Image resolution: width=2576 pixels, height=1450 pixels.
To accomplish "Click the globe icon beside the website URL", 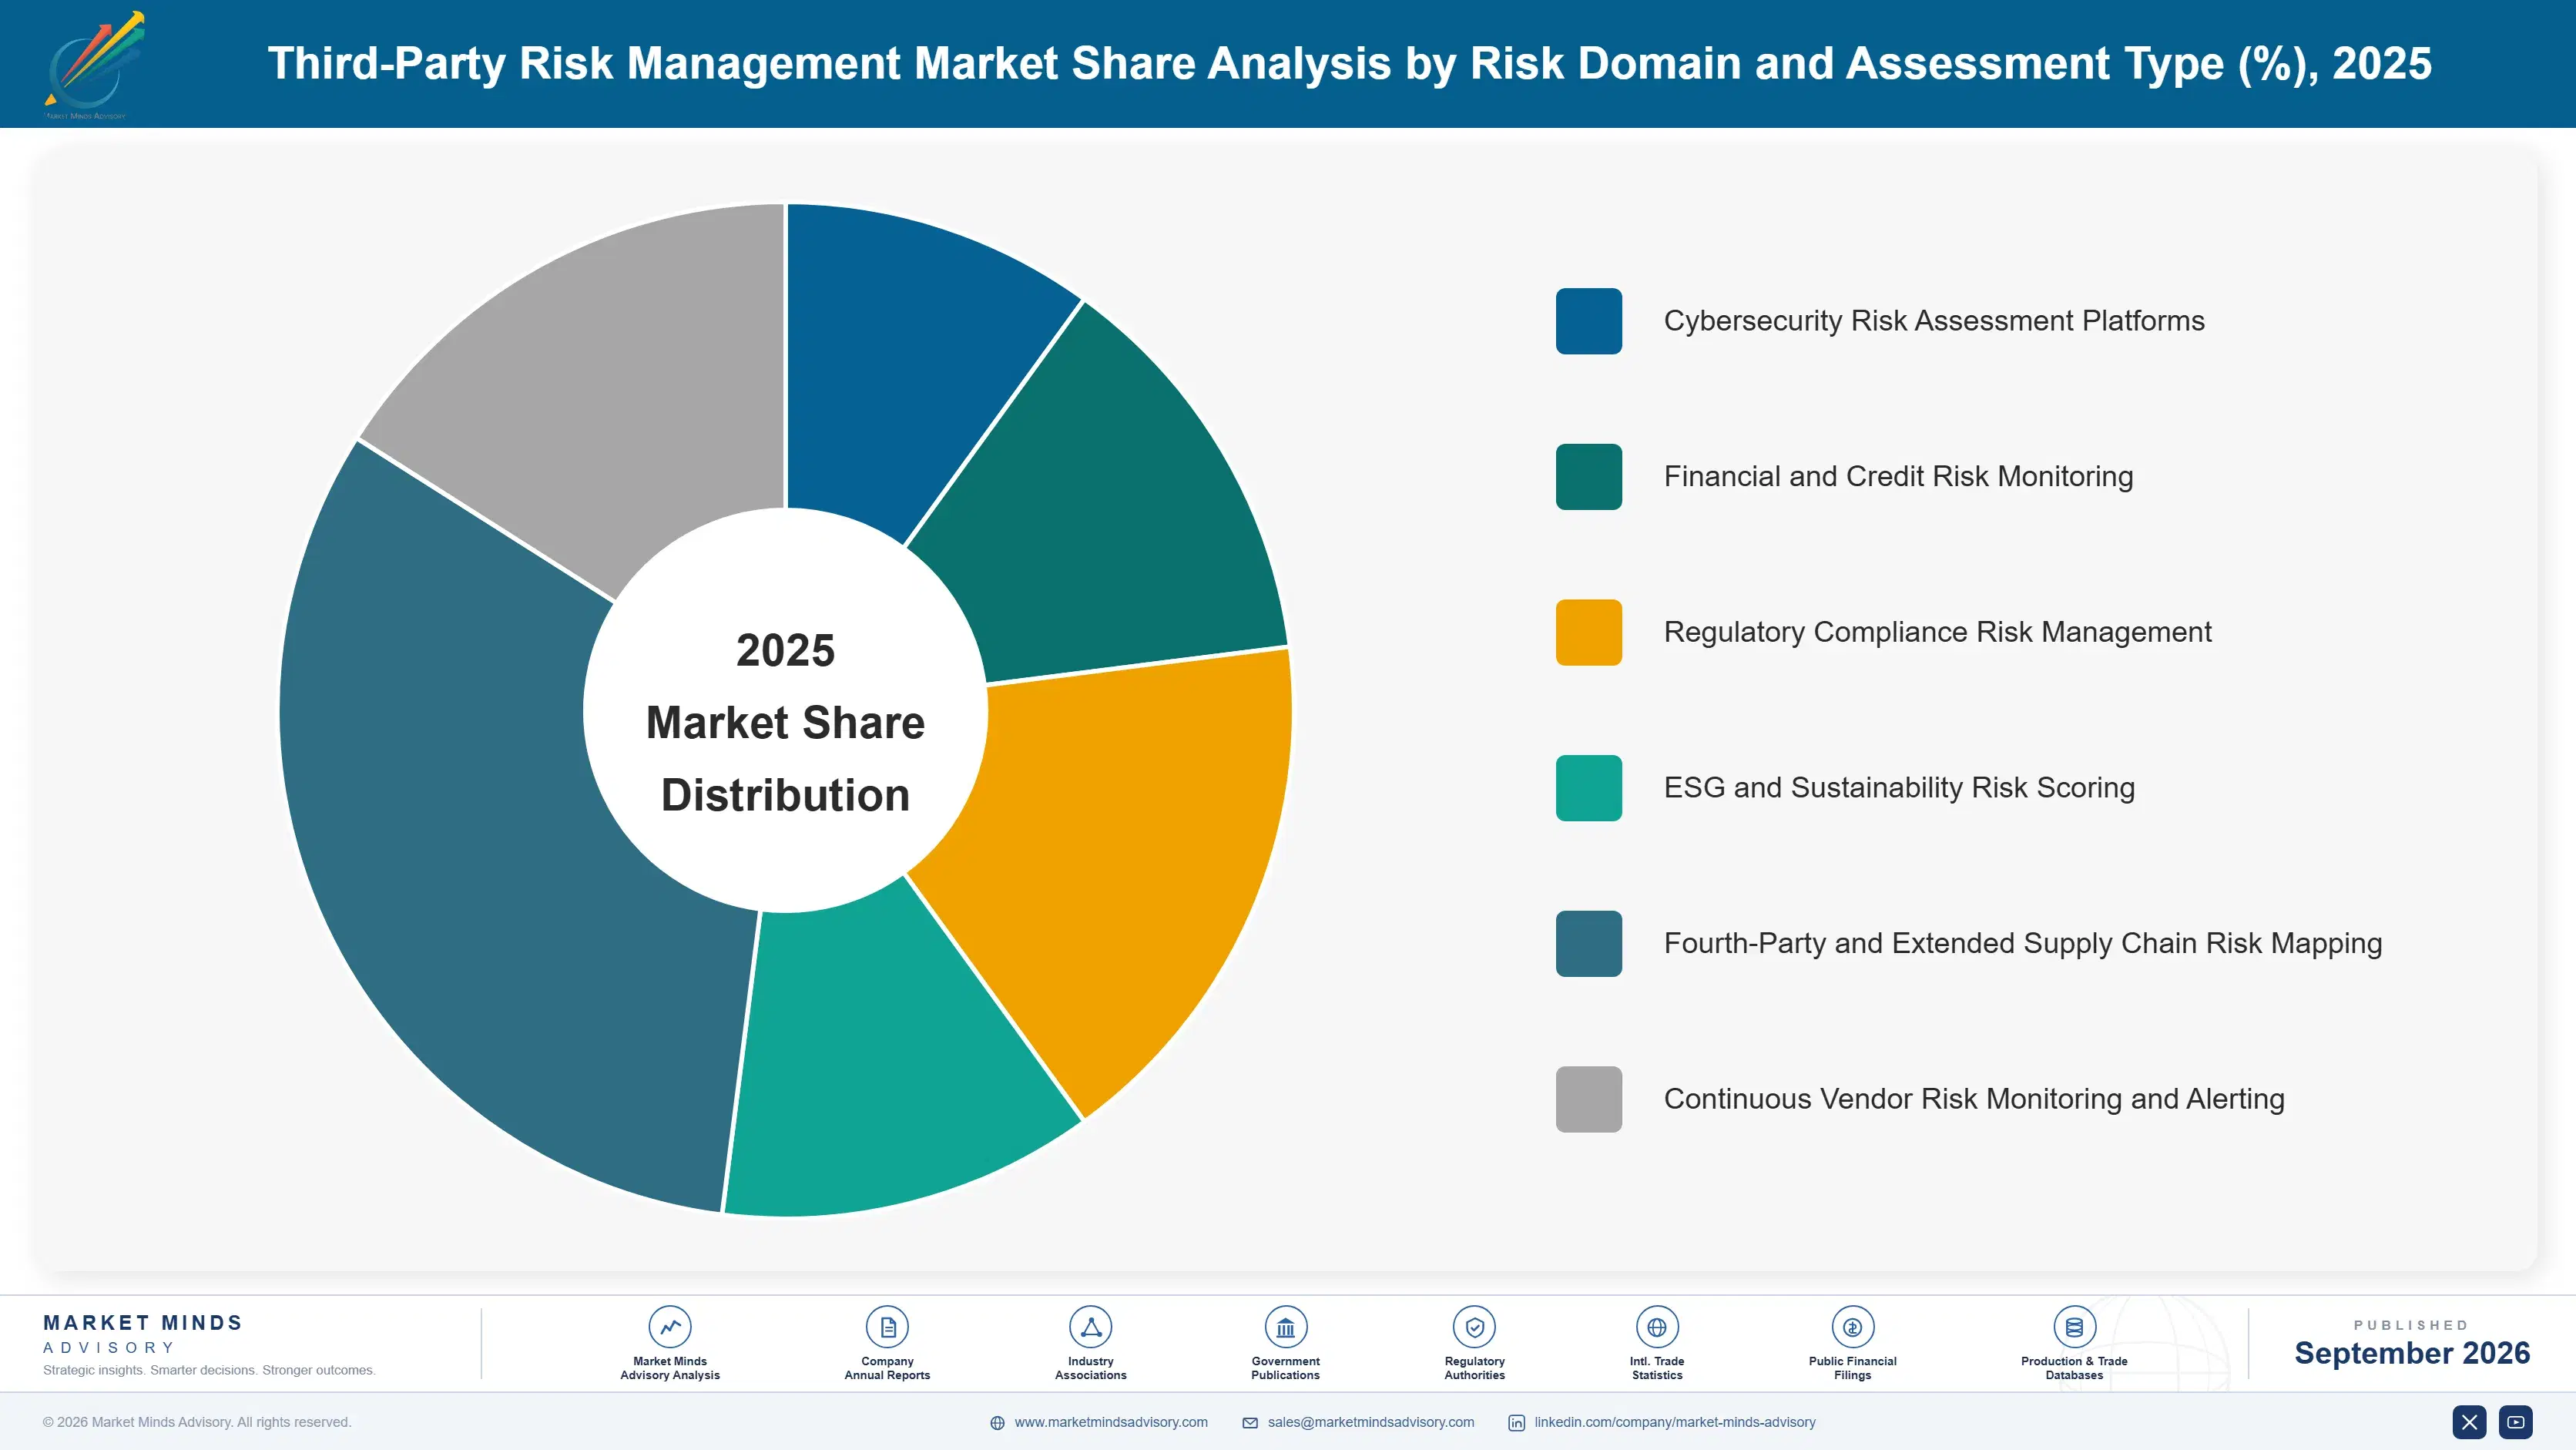I will click(x=997, y=1423).
